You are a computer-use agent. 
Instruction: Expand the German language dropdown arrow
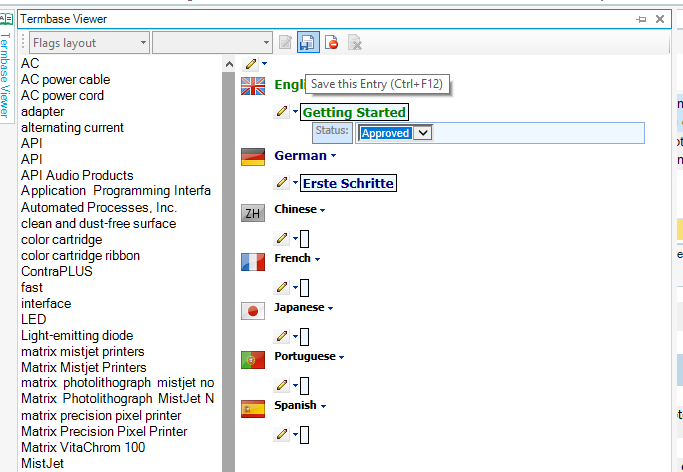[x=334, y=156]
